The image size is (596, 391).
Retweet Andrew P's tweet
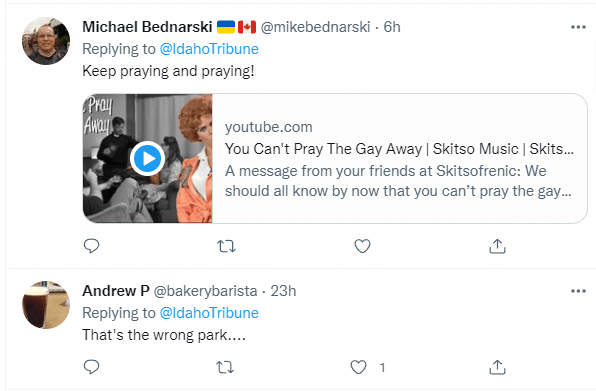(x=225, y=367)
